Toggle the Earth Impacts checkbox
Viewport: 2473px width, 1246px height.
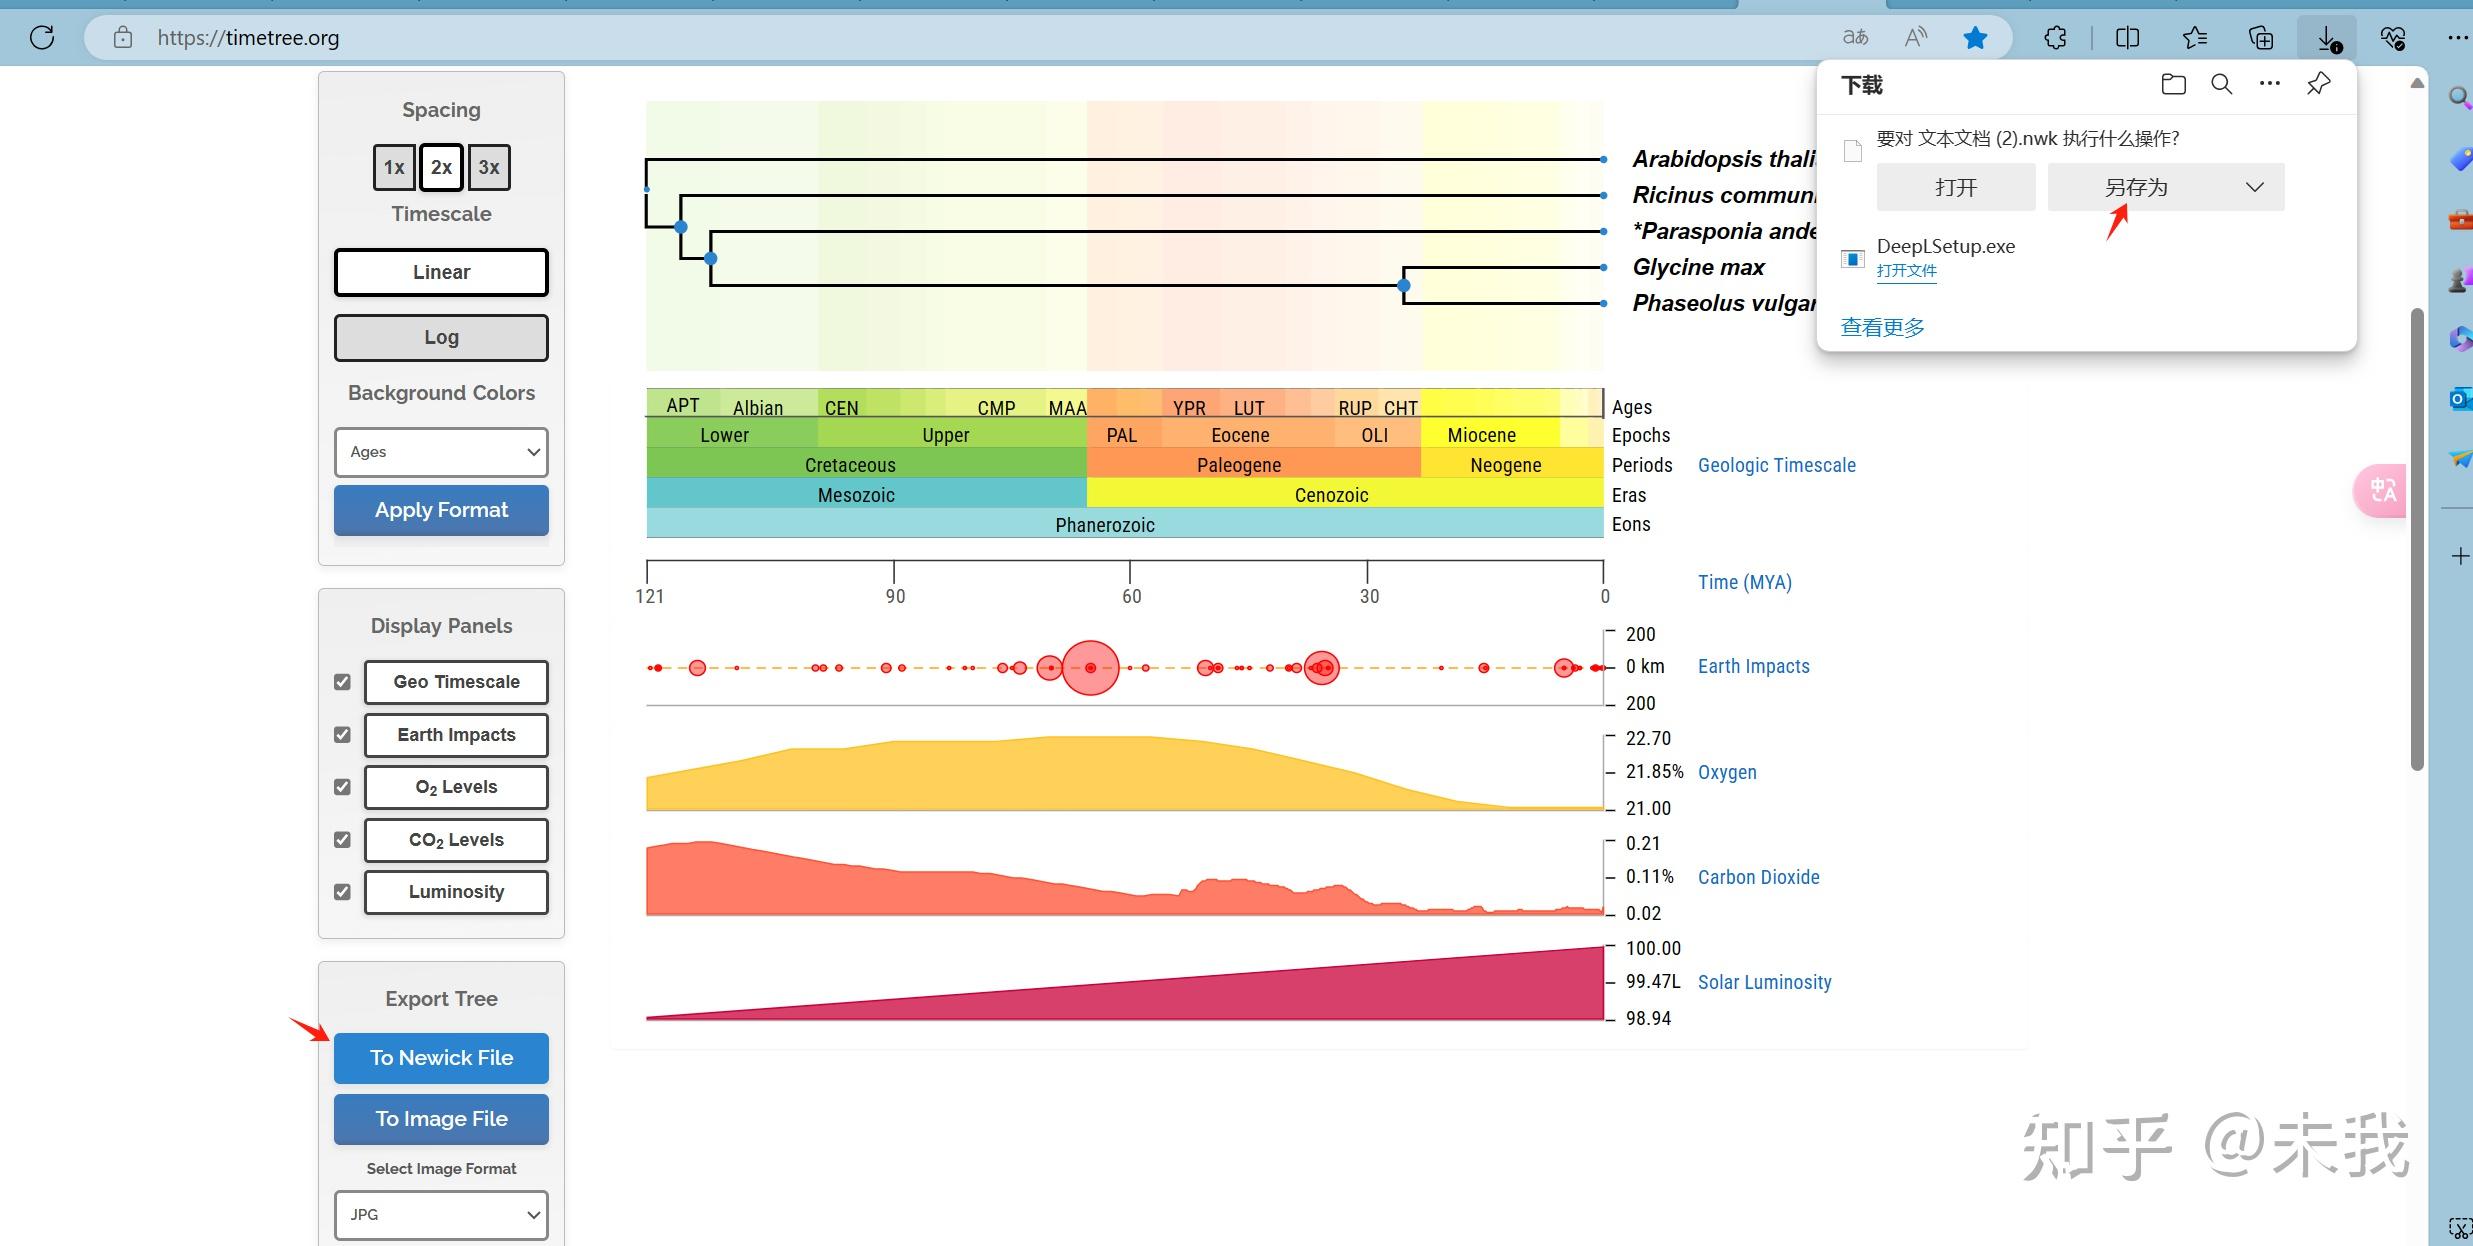342,735
